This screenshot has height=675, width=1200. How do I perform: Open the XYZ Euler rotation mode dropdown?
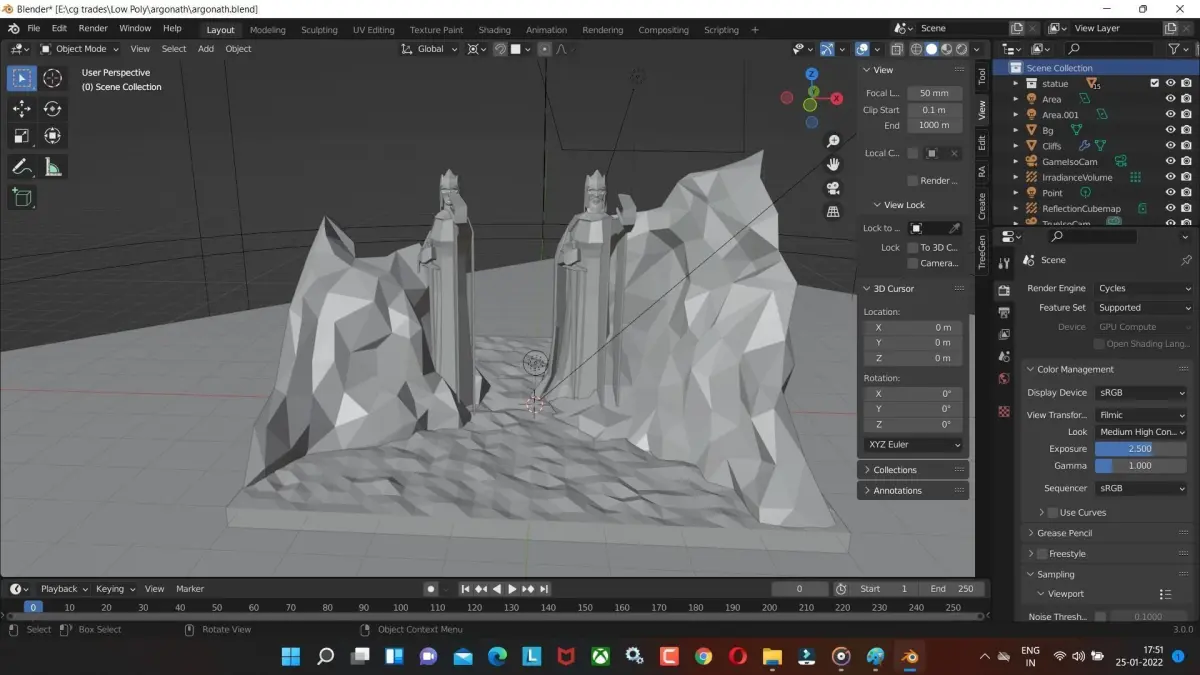click(913, 444)
